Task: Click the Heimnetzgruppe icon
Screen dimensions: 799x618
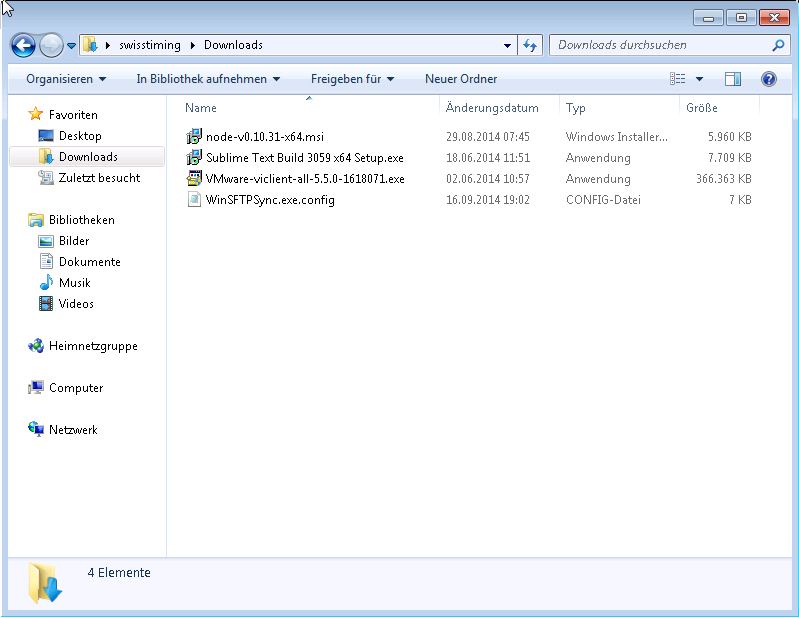Action: [36, 346]
